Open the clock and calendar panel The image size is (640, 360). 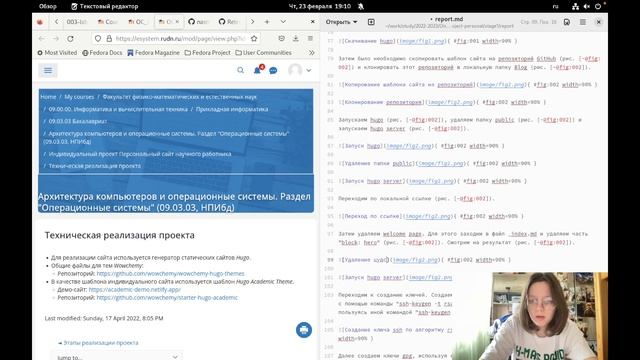pyautogui.click(x=320, y=7)
